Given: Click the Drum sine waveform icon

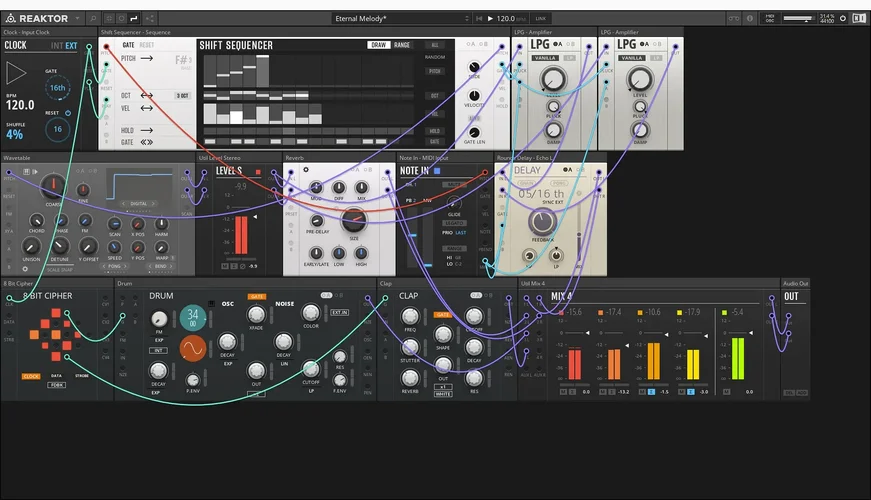Looking at the screenshot, I should (192, 348).
